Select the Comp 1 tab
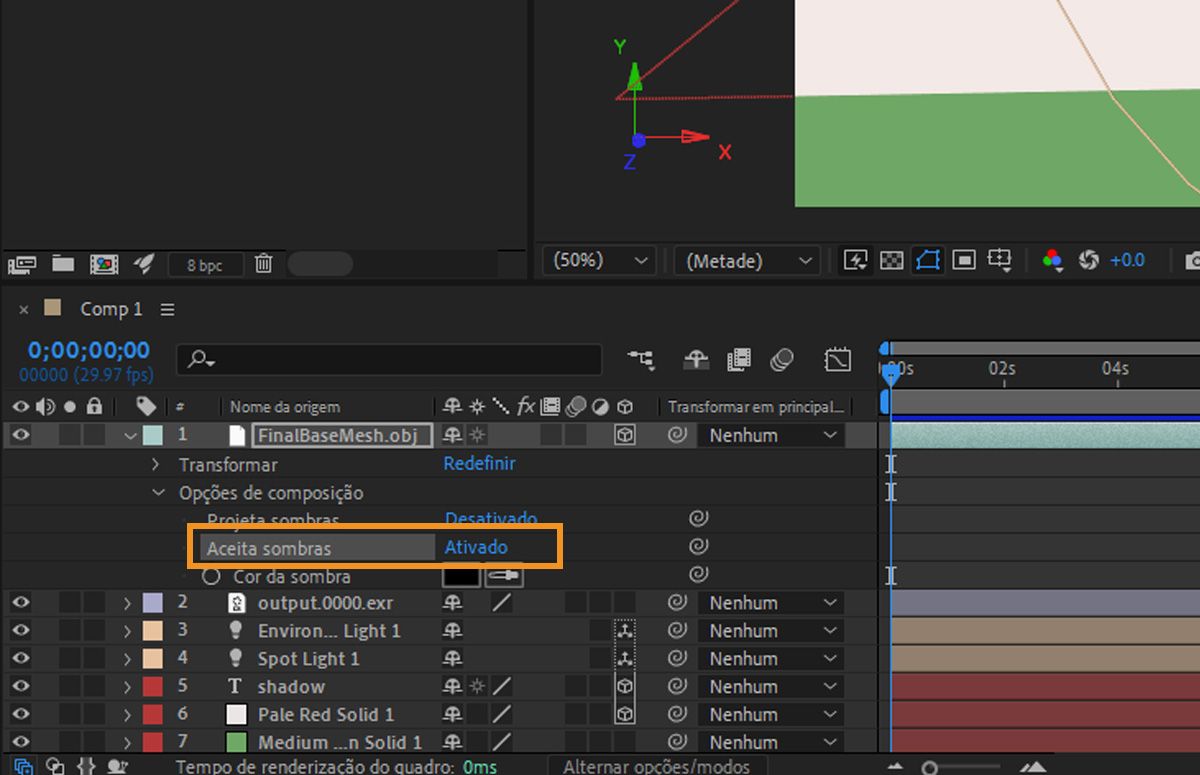Viewport: 1200px width, 775px height. tap(110, 308)
